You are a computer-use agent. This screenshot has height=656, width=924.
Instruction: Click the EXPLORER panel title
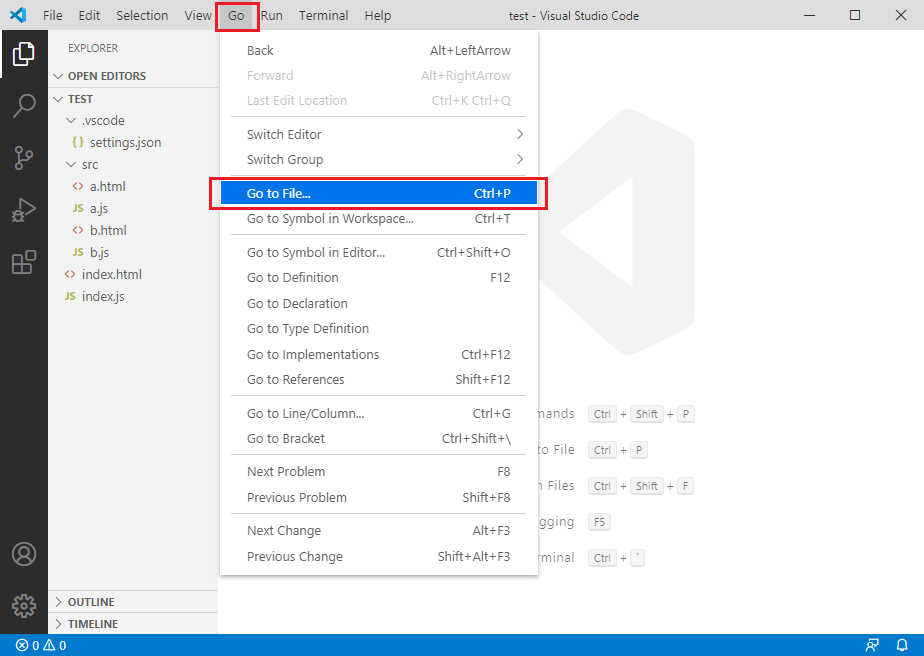pos(93,48)
